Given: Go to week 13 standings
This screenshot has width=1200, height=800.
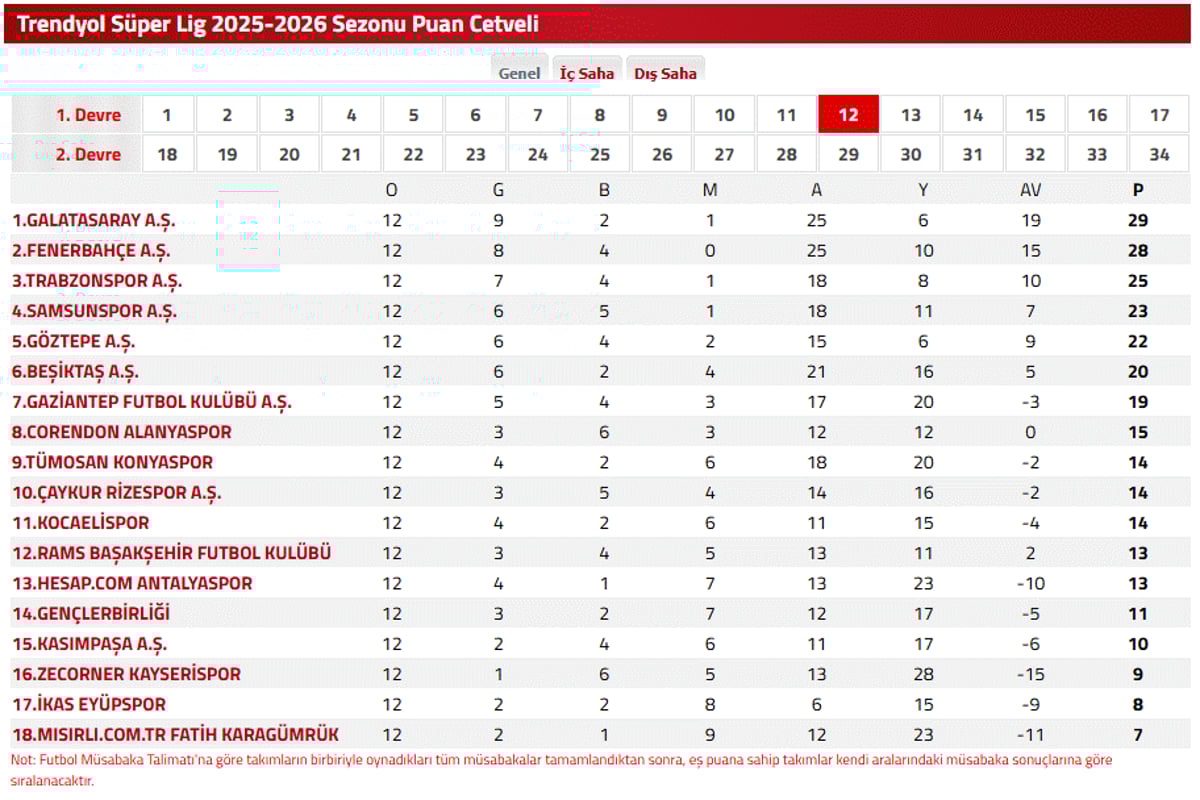Looking at the screenshot, I should point(911,115).
